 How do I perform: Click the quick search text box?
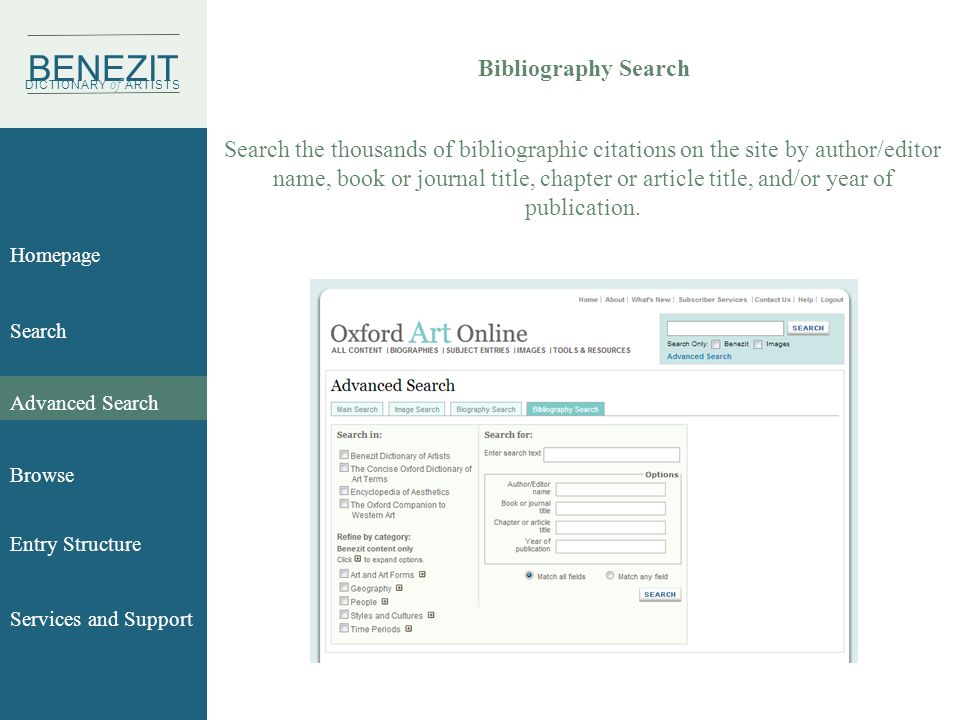coord(725,328)
